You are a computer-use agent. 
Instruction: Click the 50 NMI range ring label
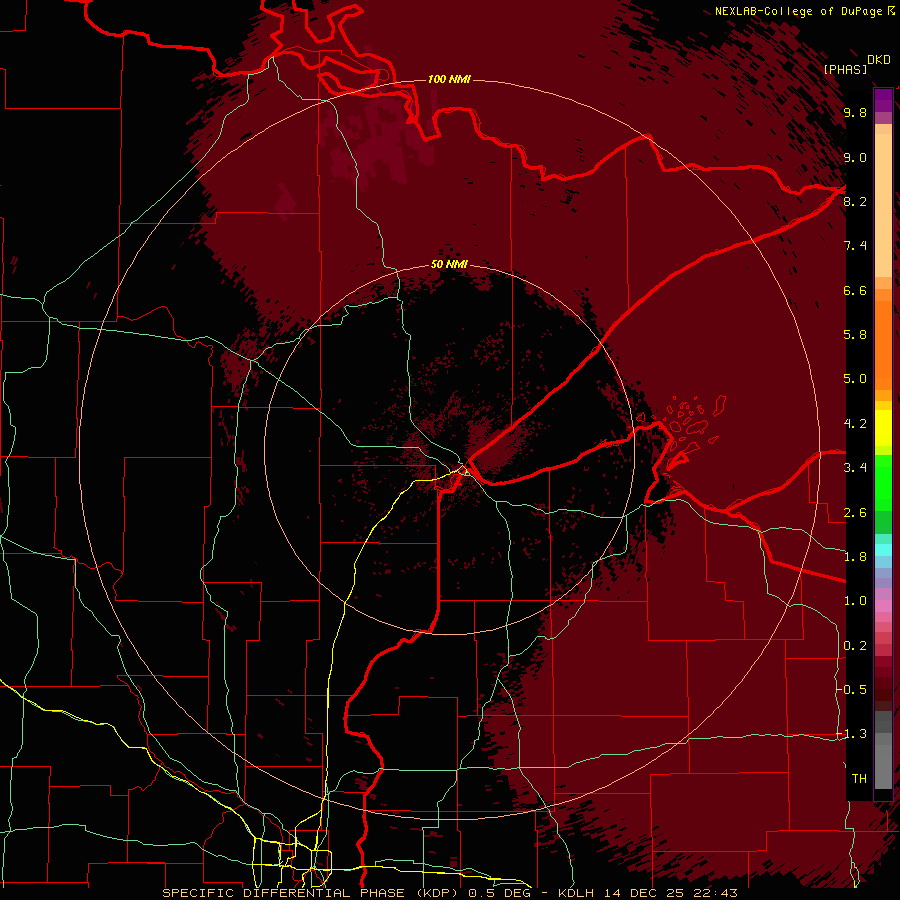pos(449,264)
